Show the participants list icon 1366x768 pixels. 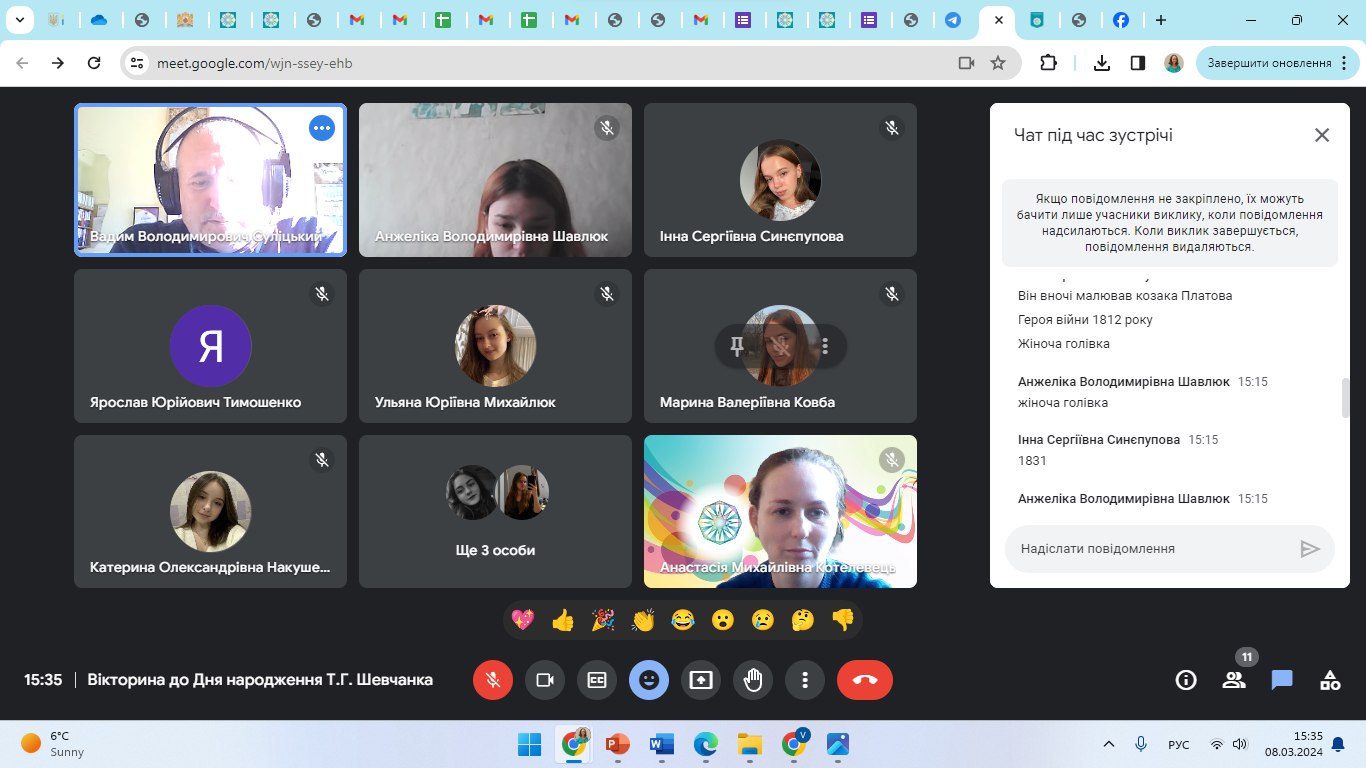[x=1234, y=680]
